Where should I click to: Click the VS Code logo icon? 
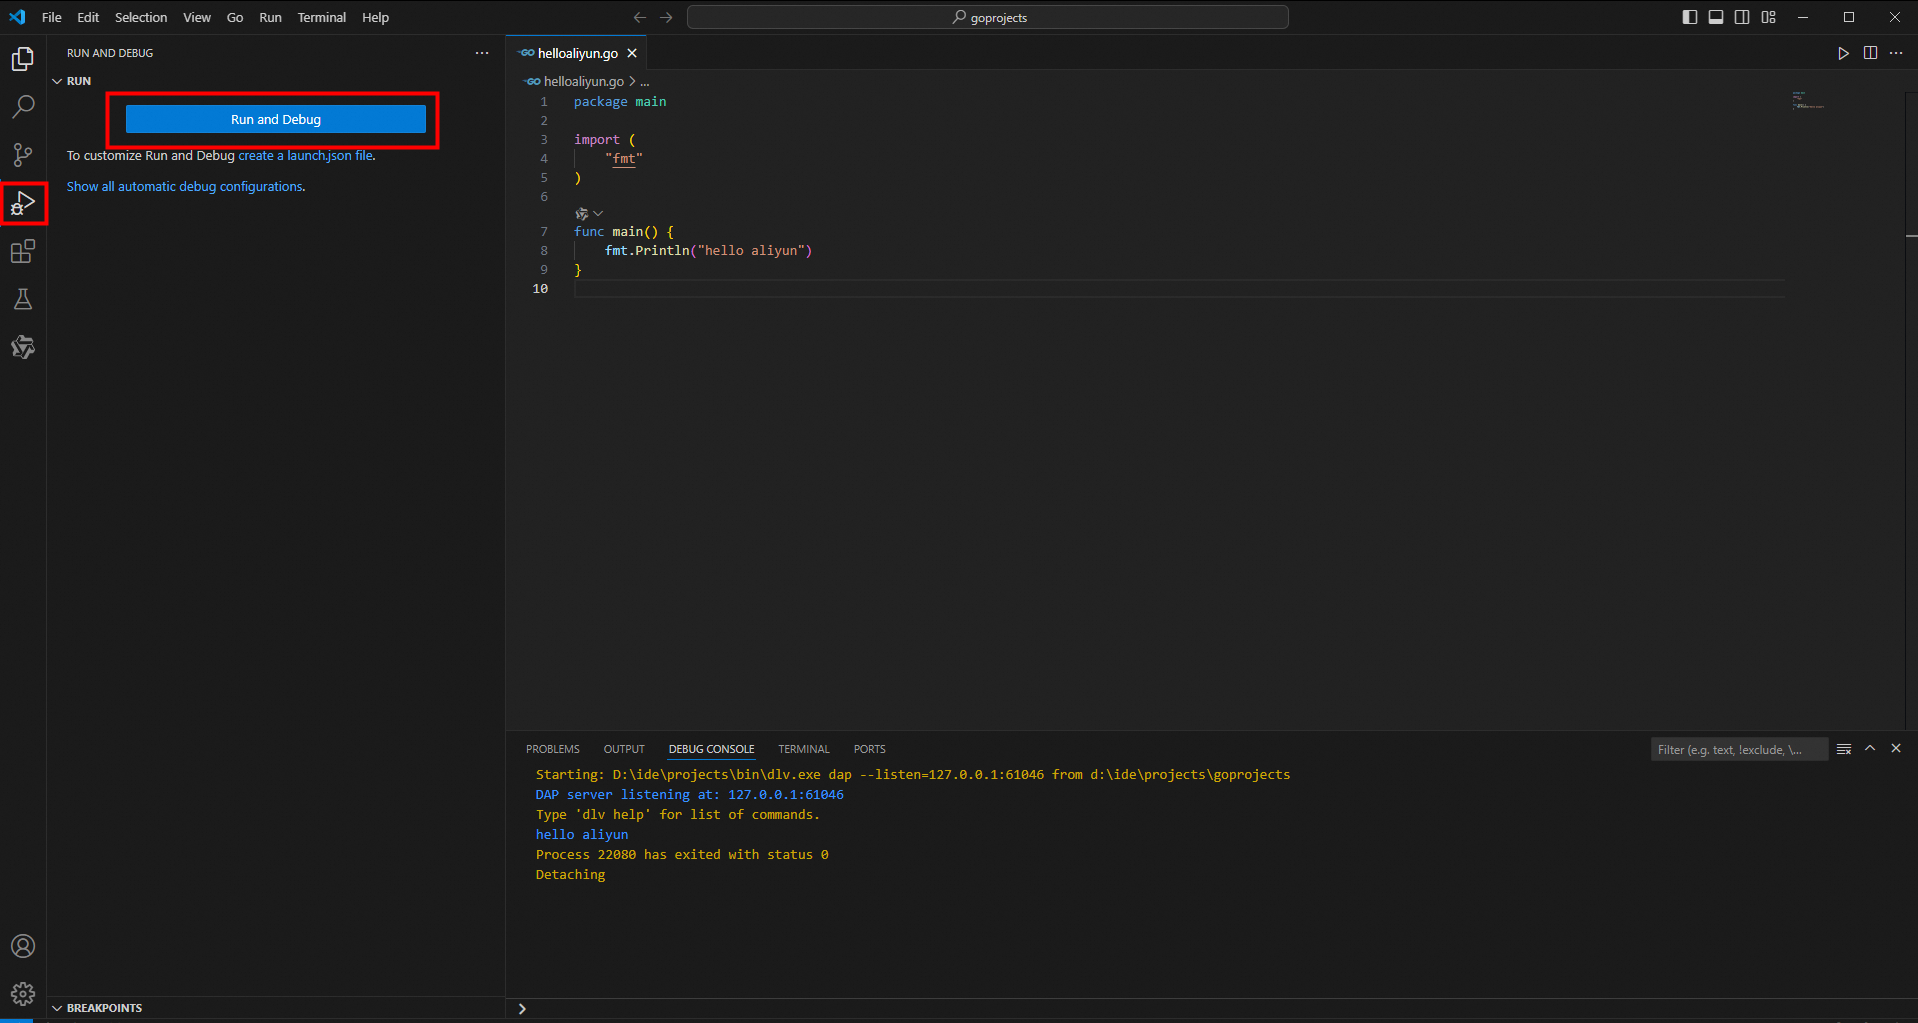tap(17, 17)
